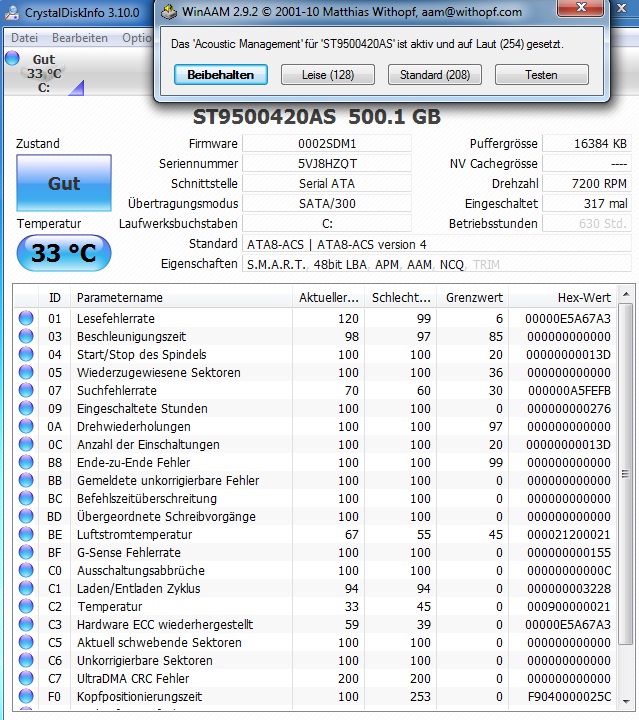Choose Standard (208) acoustic setting
Screen dimensions: 639x720
coord(435,75)
